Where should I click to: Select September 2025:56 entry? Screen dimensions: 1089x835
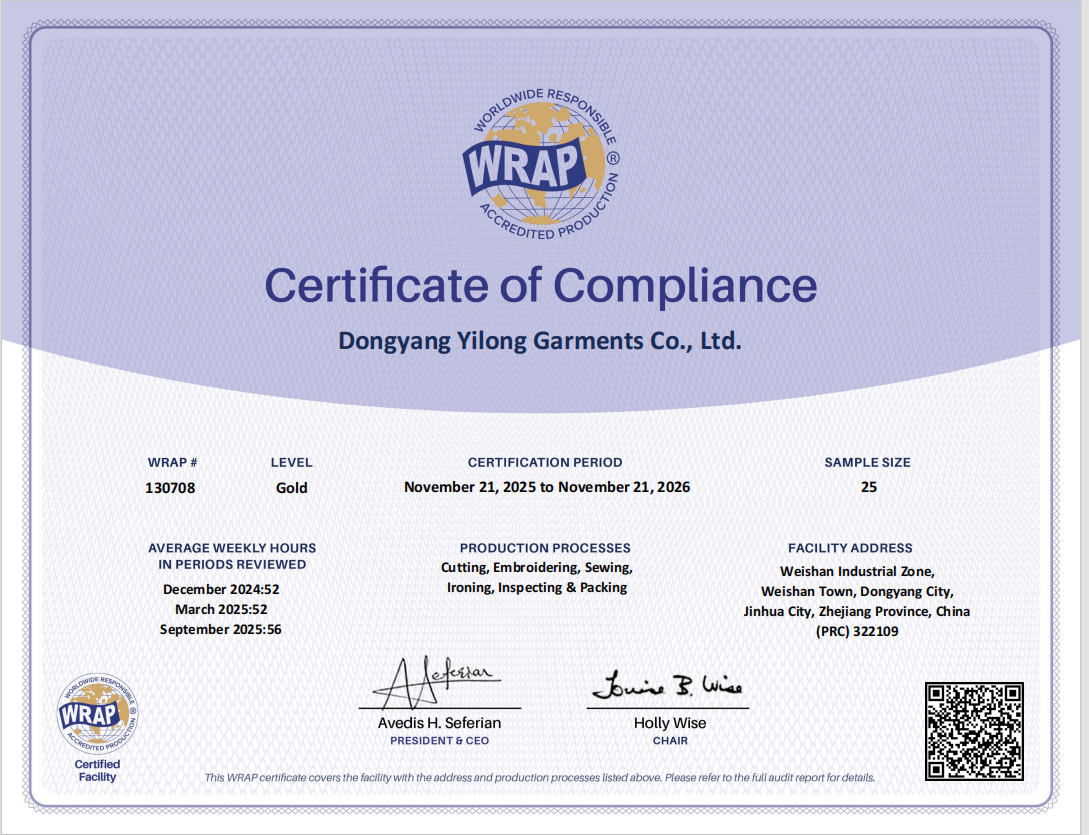tap(221, 630)
